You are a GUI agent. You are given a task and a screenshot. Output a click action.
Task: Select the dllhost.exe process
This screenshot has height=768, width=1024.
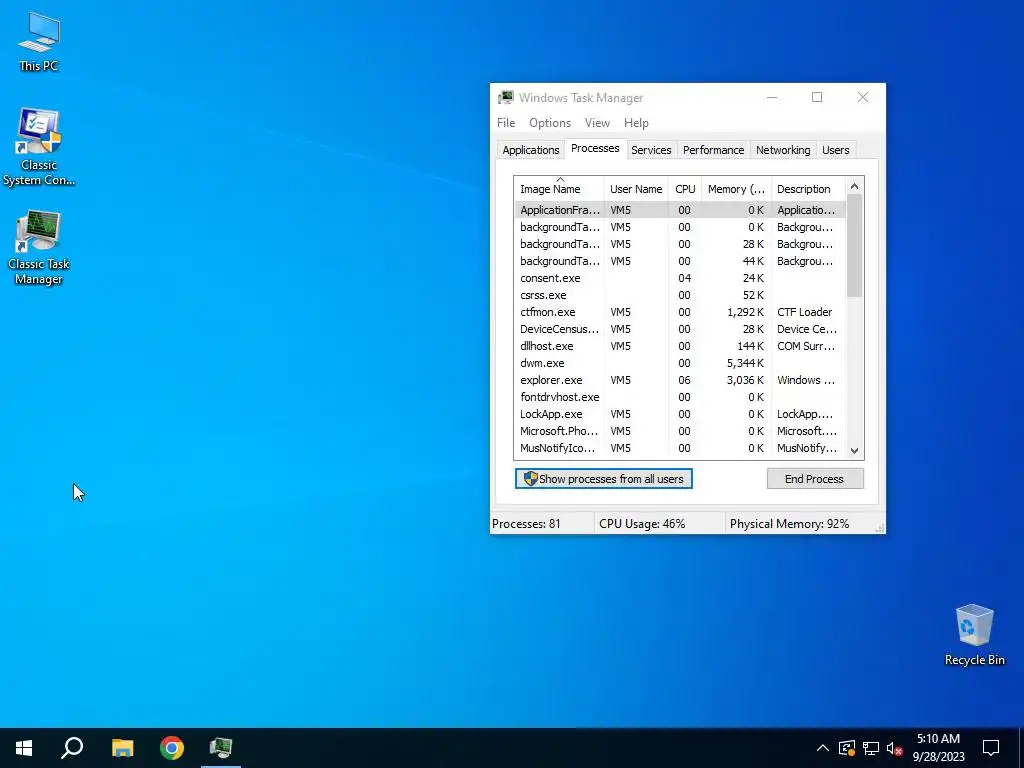pyautogui.click(x=679, y=346)
